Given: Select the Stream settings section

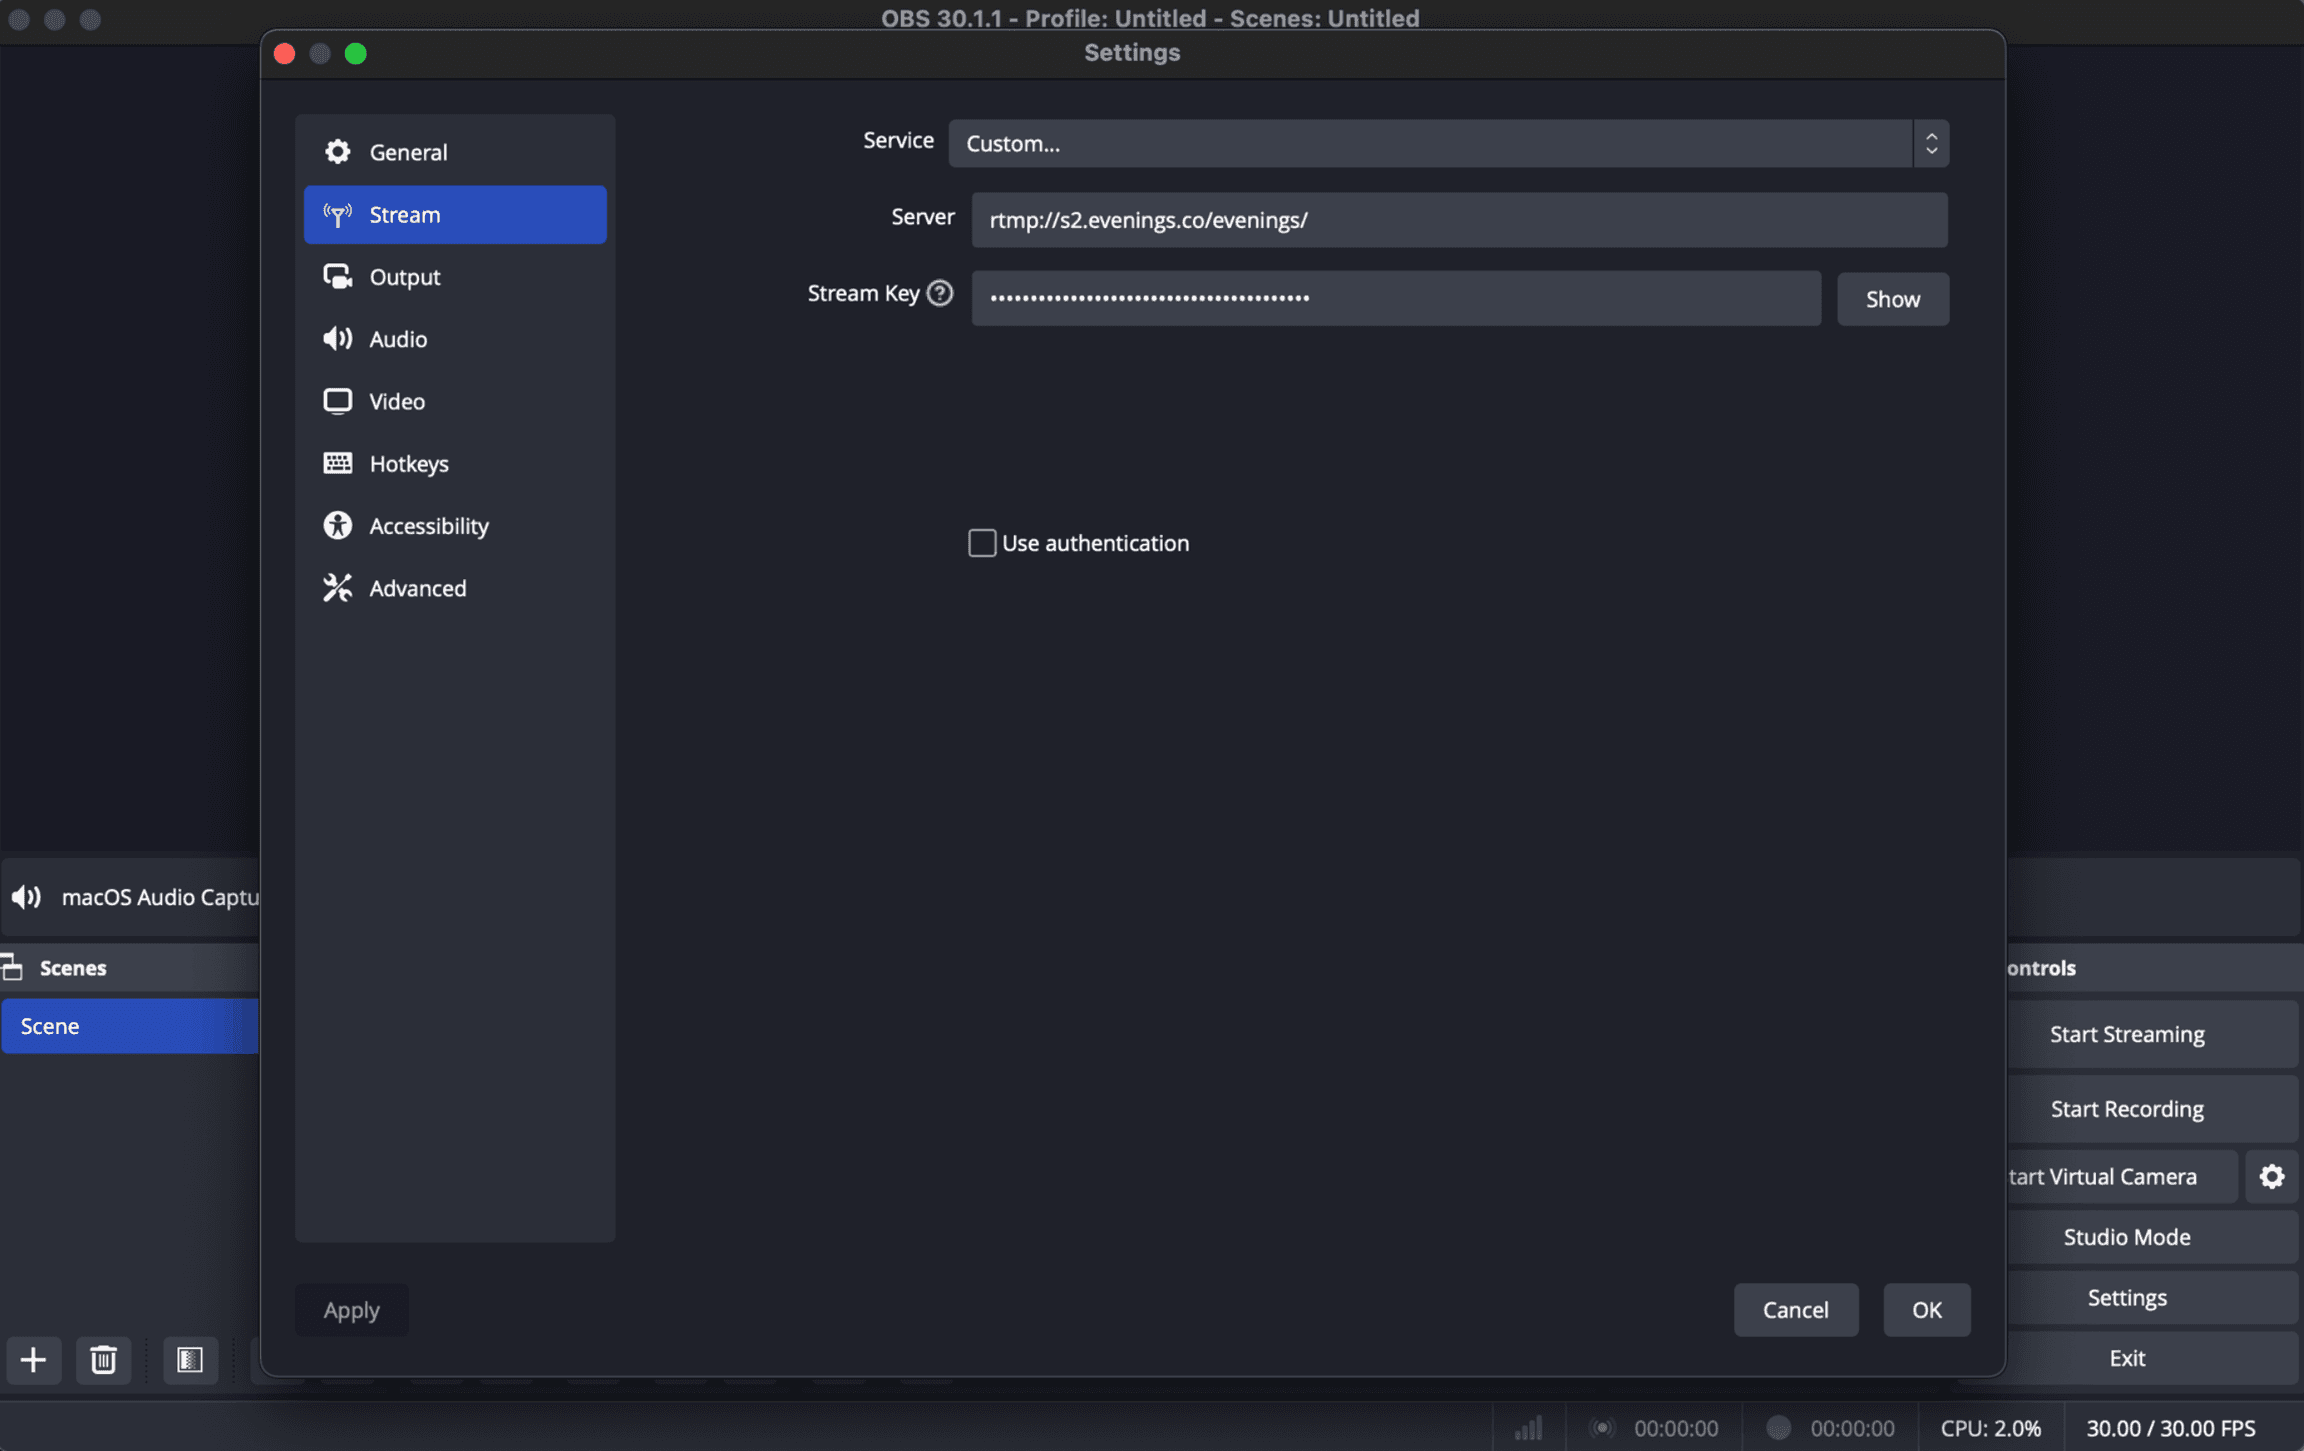Looking at the screenshot, I should pos(455,214).
